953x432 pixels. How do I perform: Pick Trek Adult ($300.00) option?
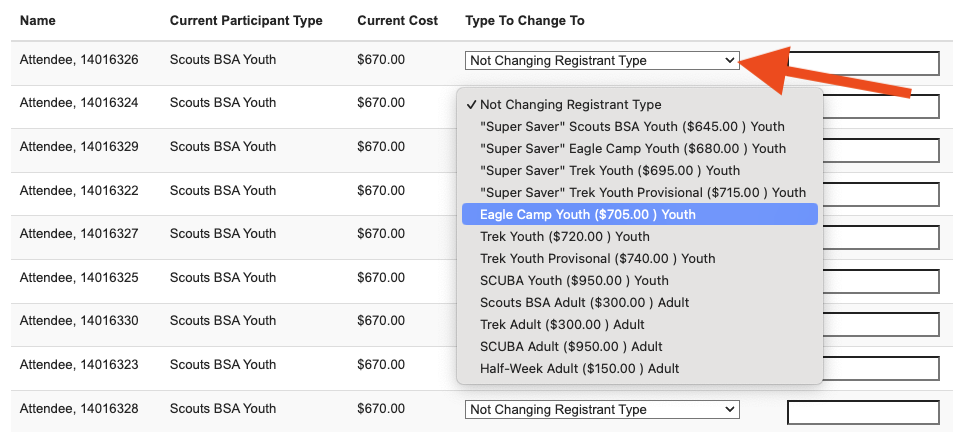[x=562, y=325]
